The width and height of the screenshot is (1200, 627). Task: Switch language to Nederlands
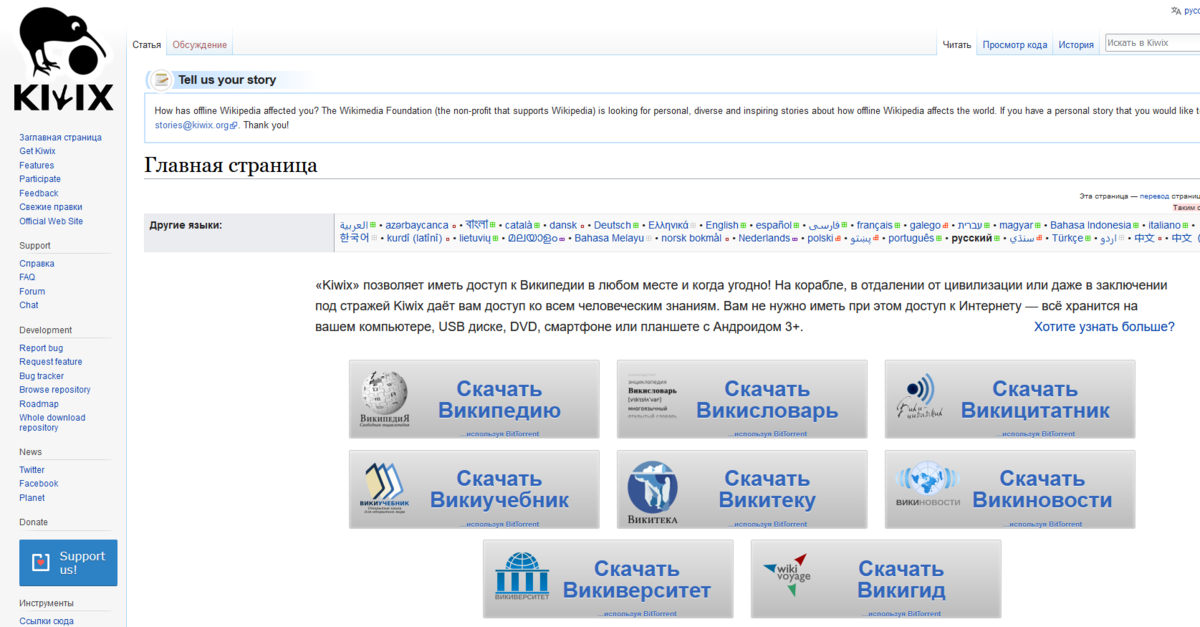pyautogui.click(x=764, y=238)
